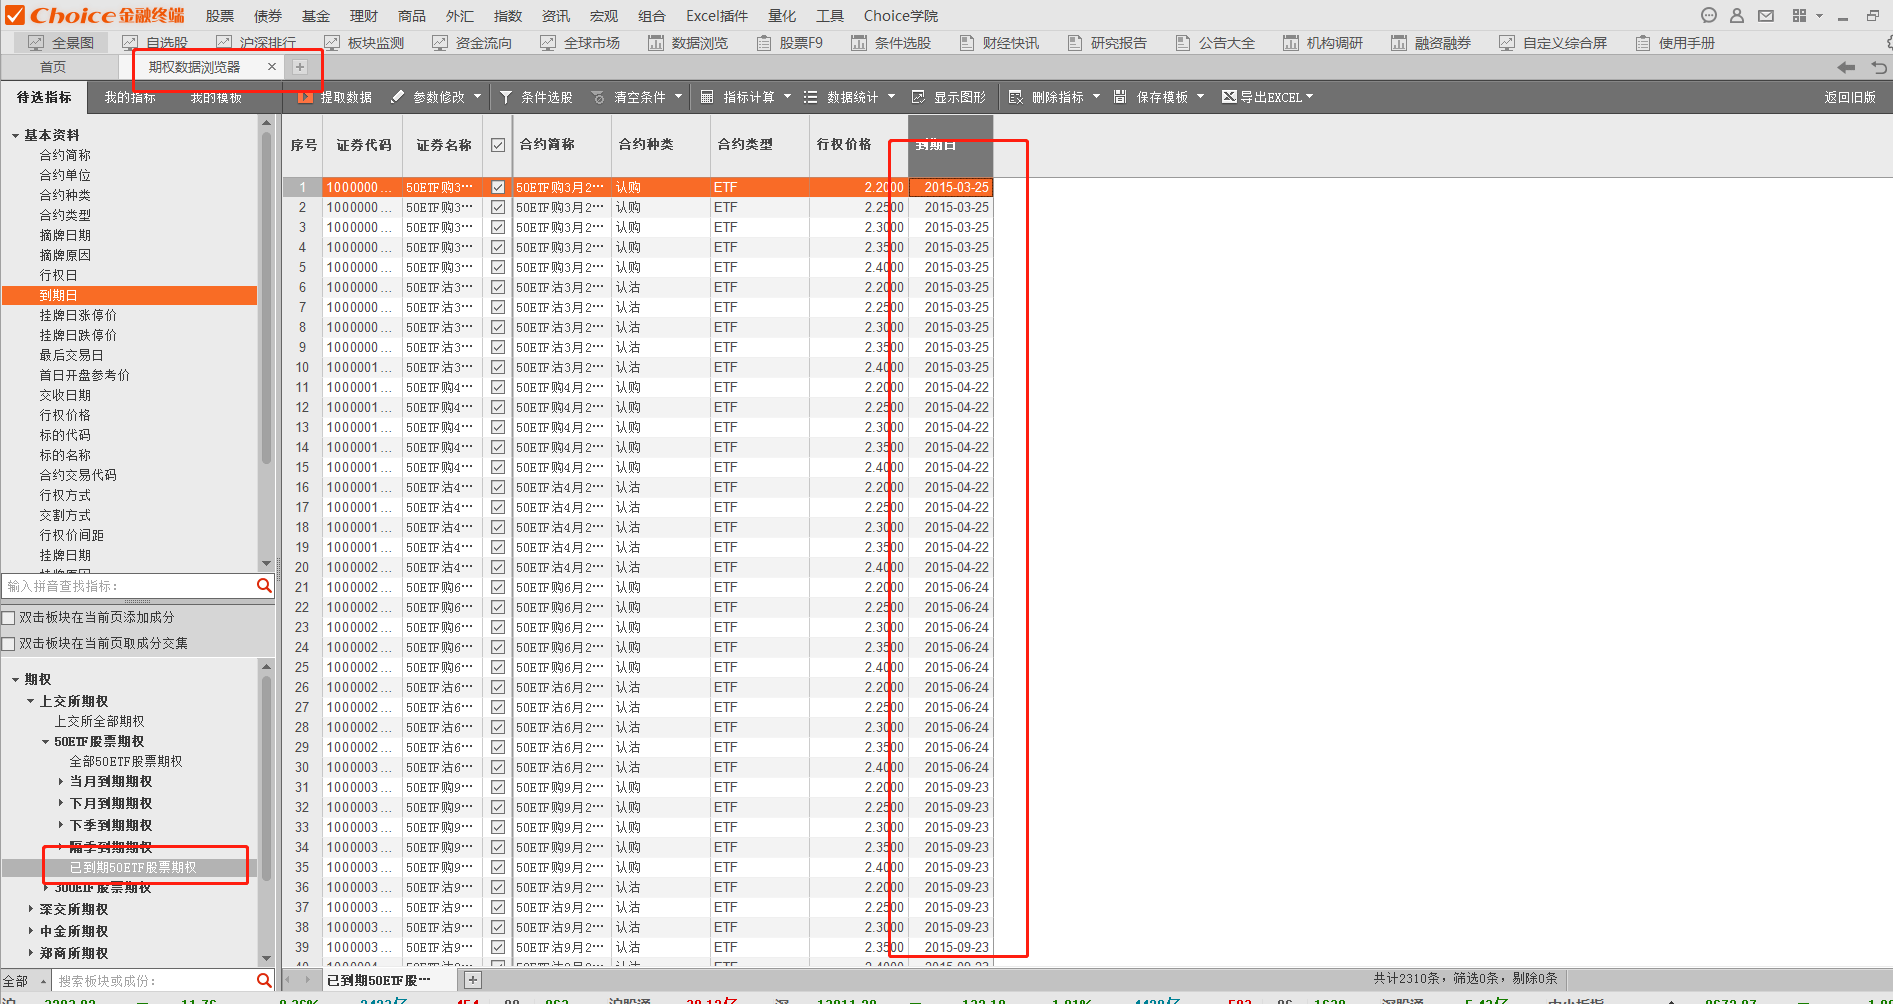1893x1004 pixels.
Task: Open the 数据统计 dropdown arrow
Action: pos(891,97)
